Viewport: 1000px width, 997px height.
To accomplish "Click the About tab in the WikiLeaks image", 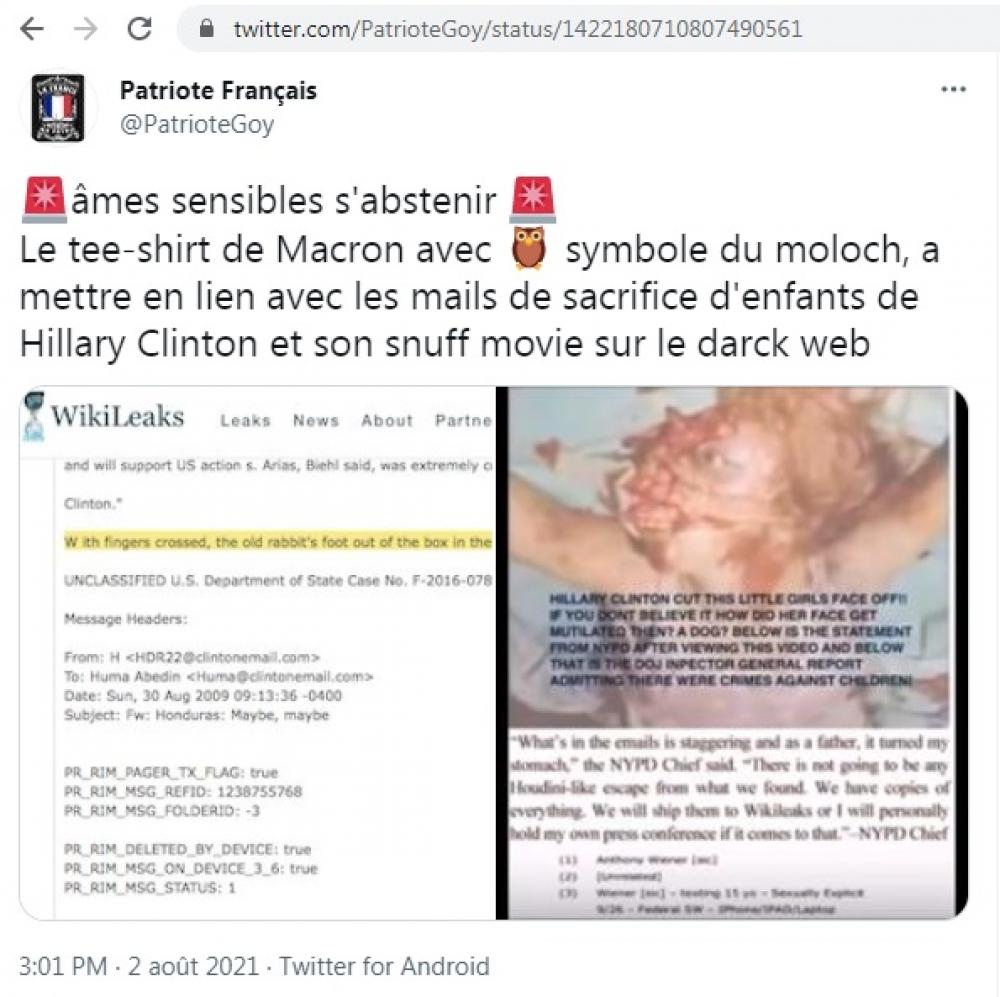I will coord(387,420).
